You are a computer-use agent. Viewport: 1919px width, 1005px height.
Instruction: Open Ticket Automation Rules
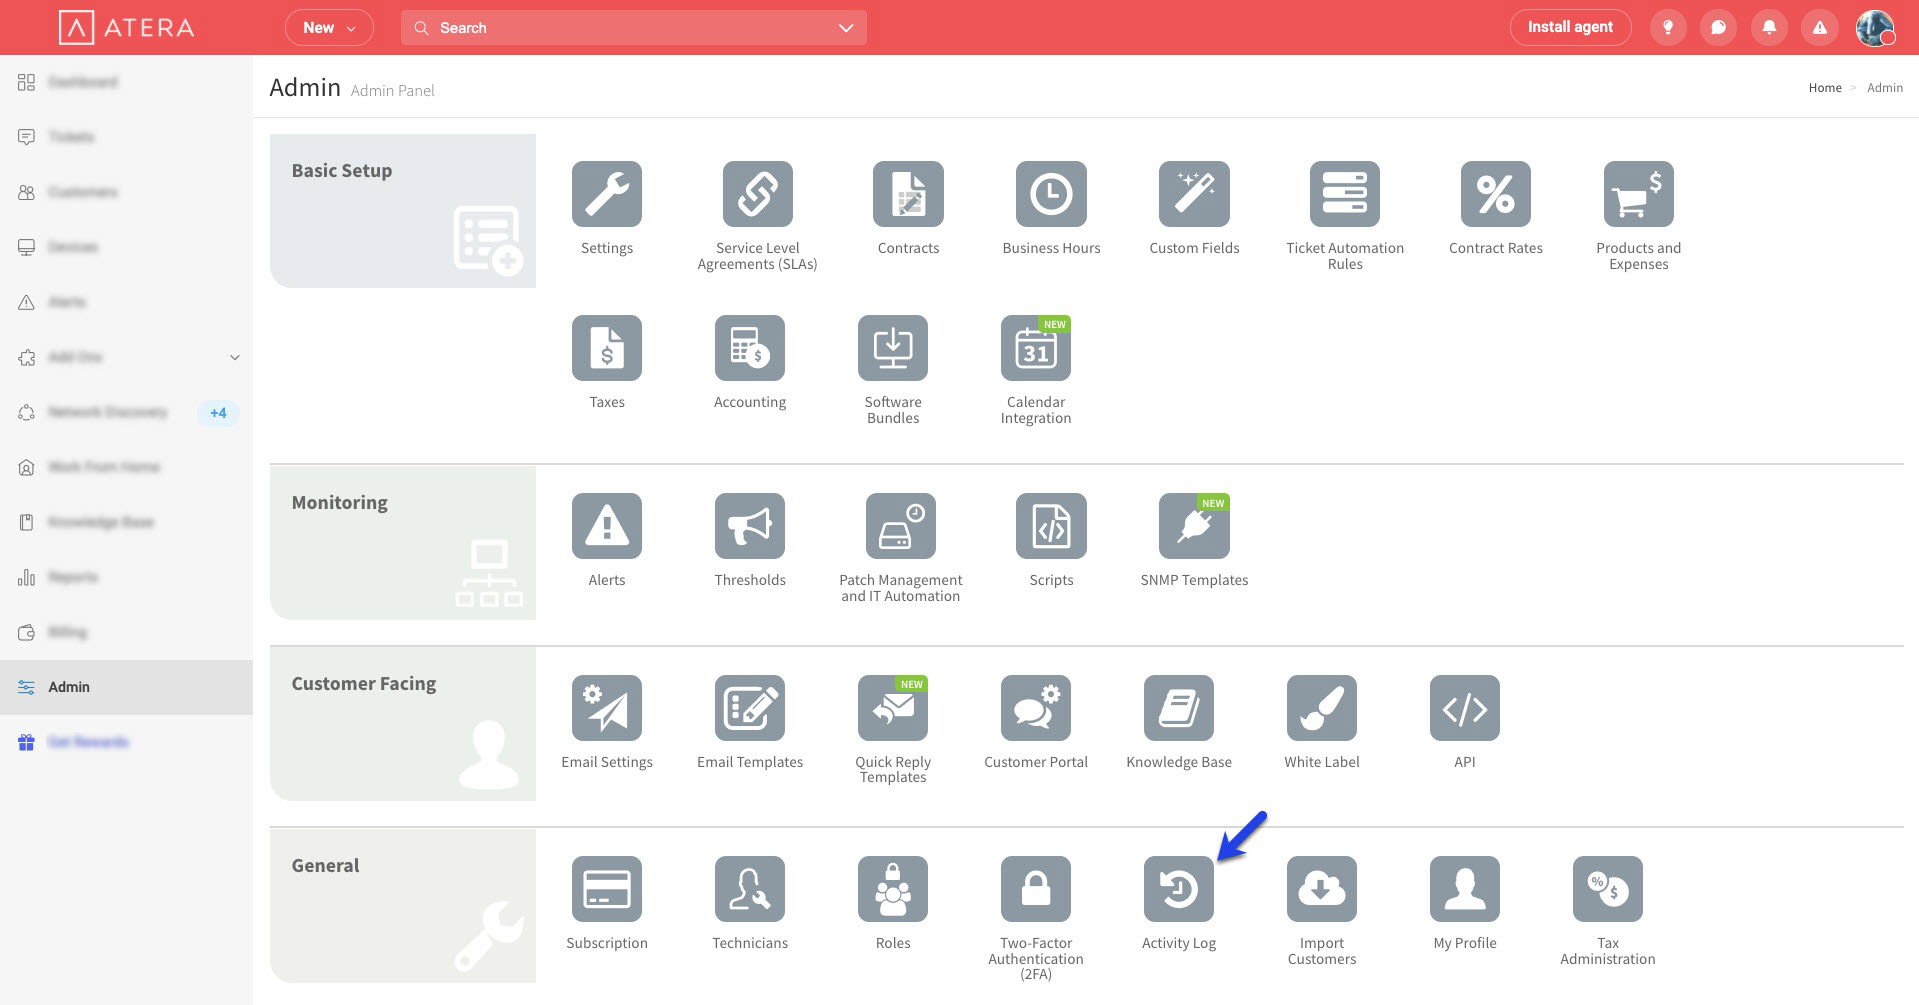pyautogui.click(x=1345, y=194)
